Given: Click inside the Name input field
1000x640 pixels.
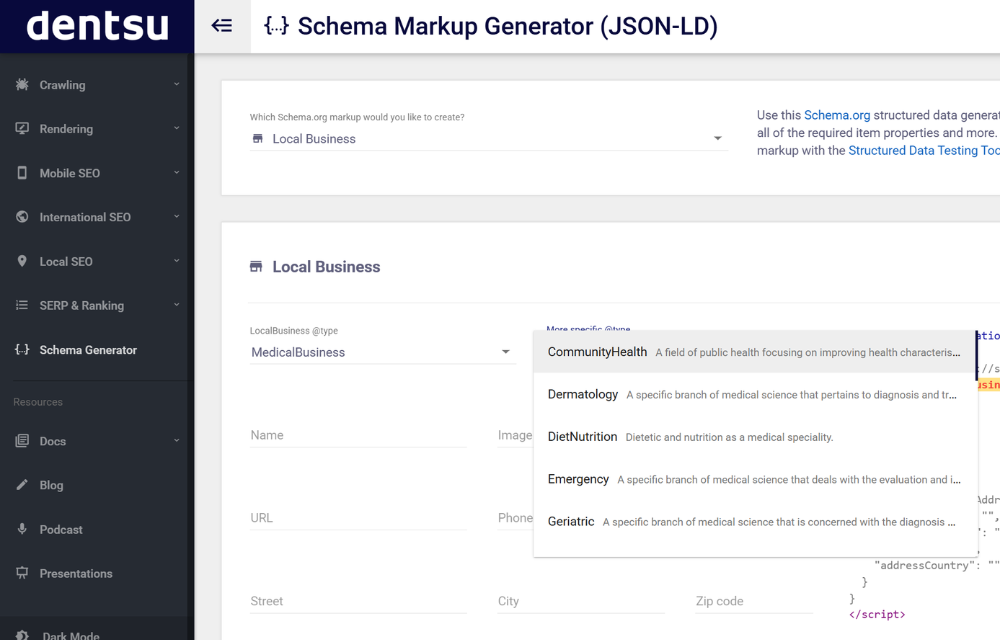Looking at the screenshot, I should tap(330, 435).
